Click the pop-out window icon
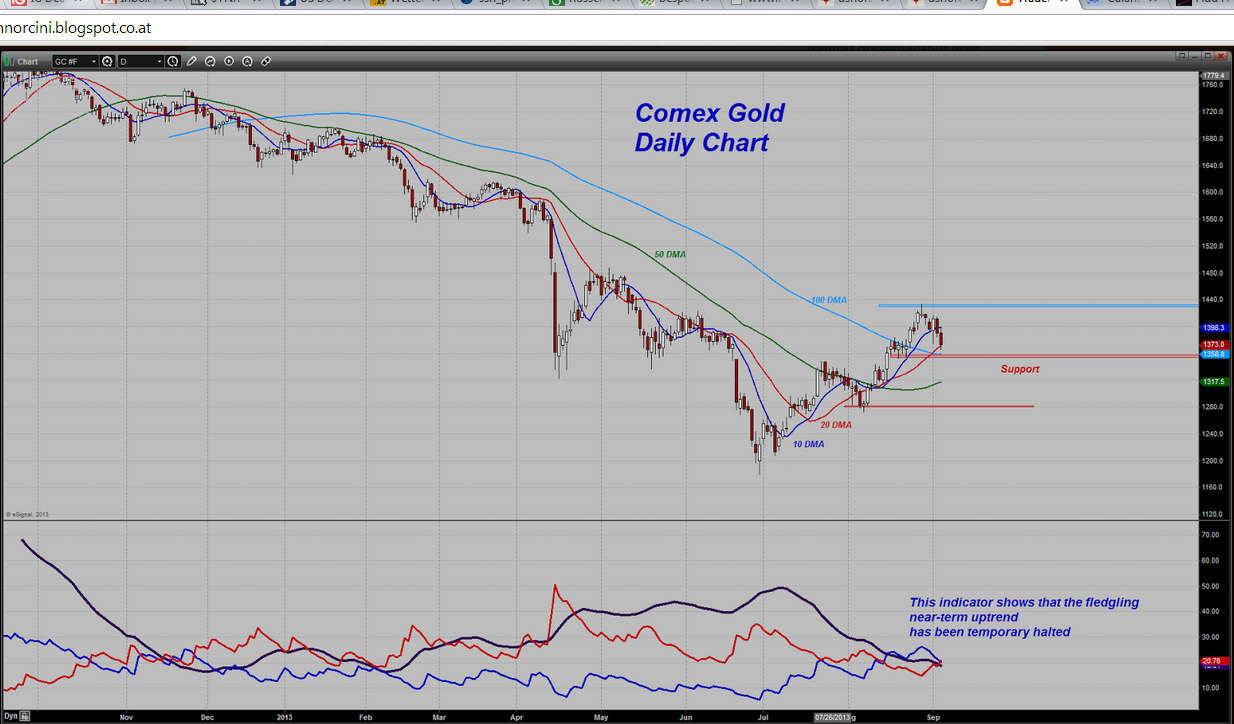 pos(1182,56)
